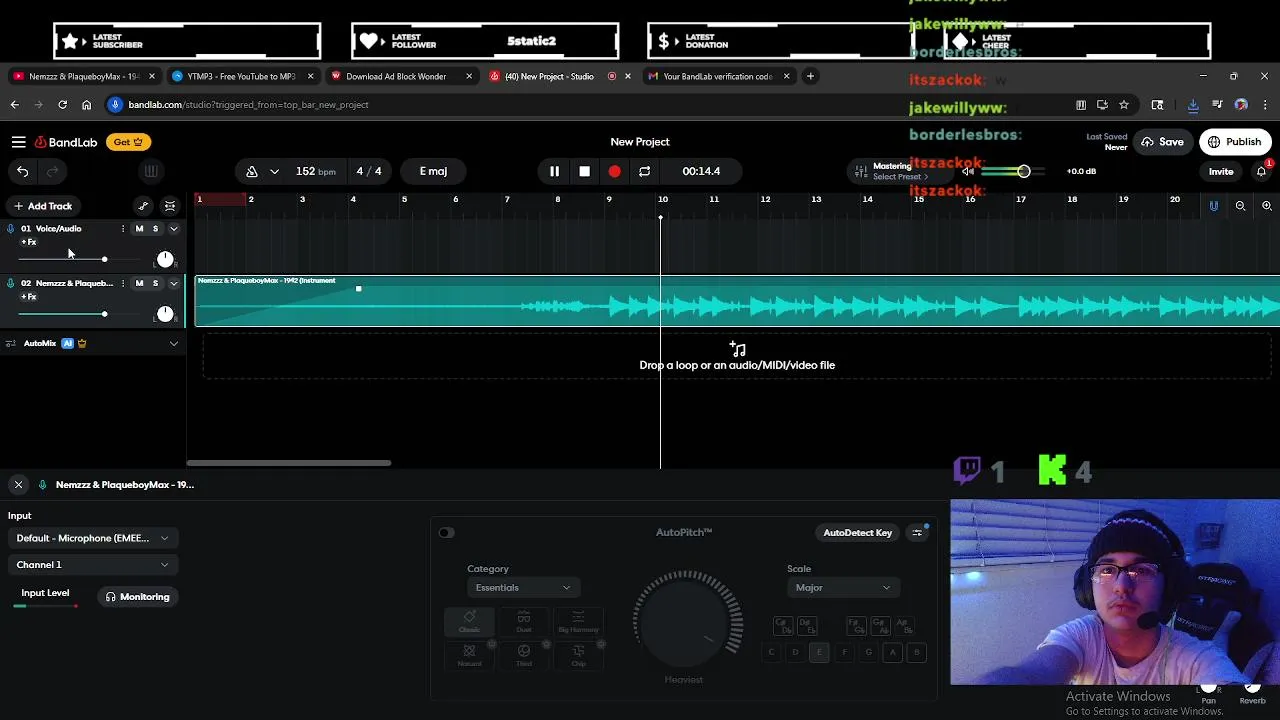Pause playback
The width and height of the screenshot is (1280, 720).
(x=554, y=171)
